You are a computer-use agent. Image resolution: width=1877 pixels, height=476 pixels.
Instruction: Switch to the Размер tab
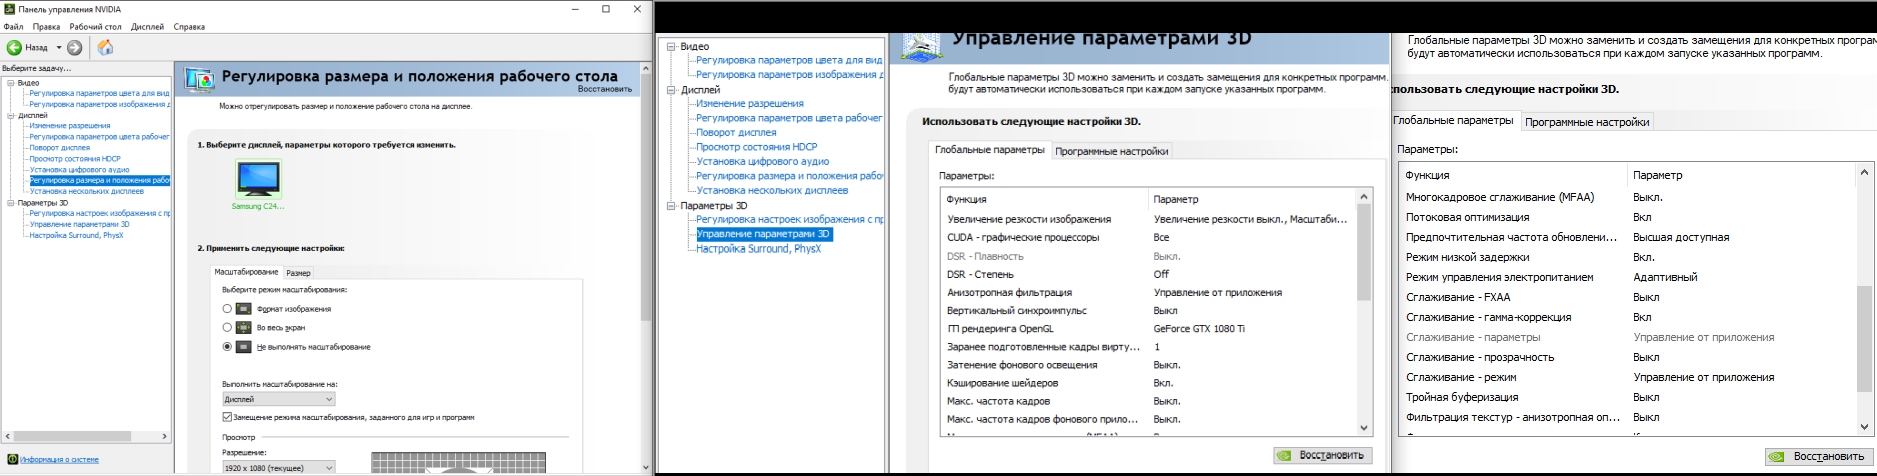[x=298, y=273]
